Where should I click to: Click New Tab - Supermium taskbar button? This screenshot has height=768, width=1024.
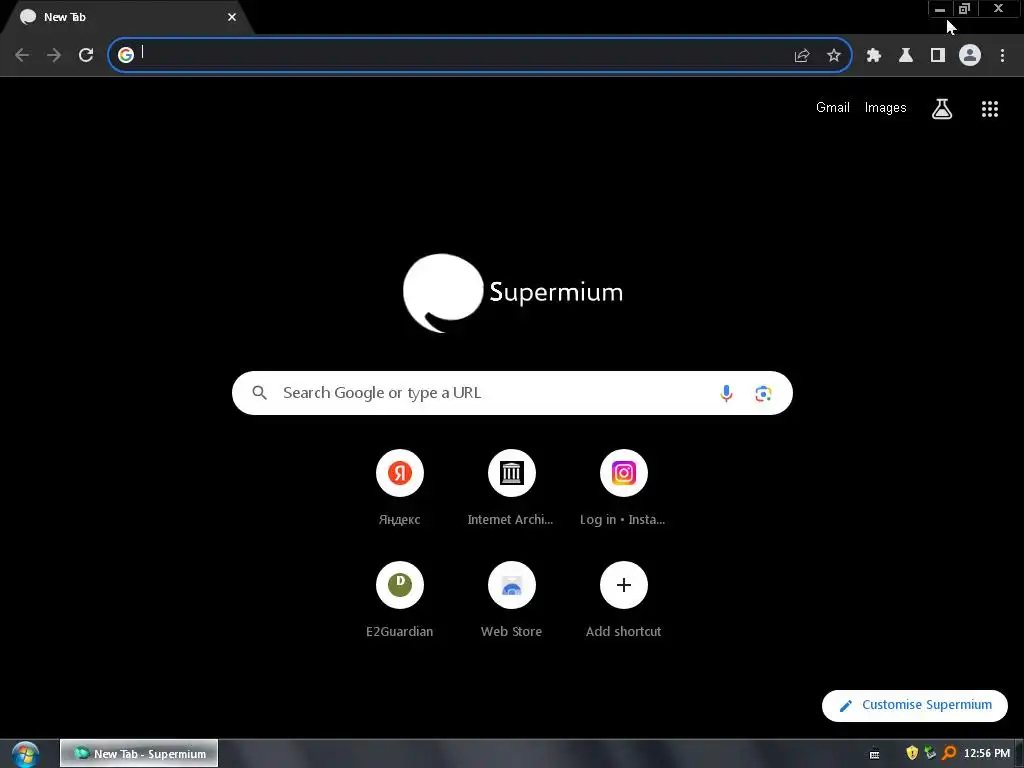tap(139, 754)
